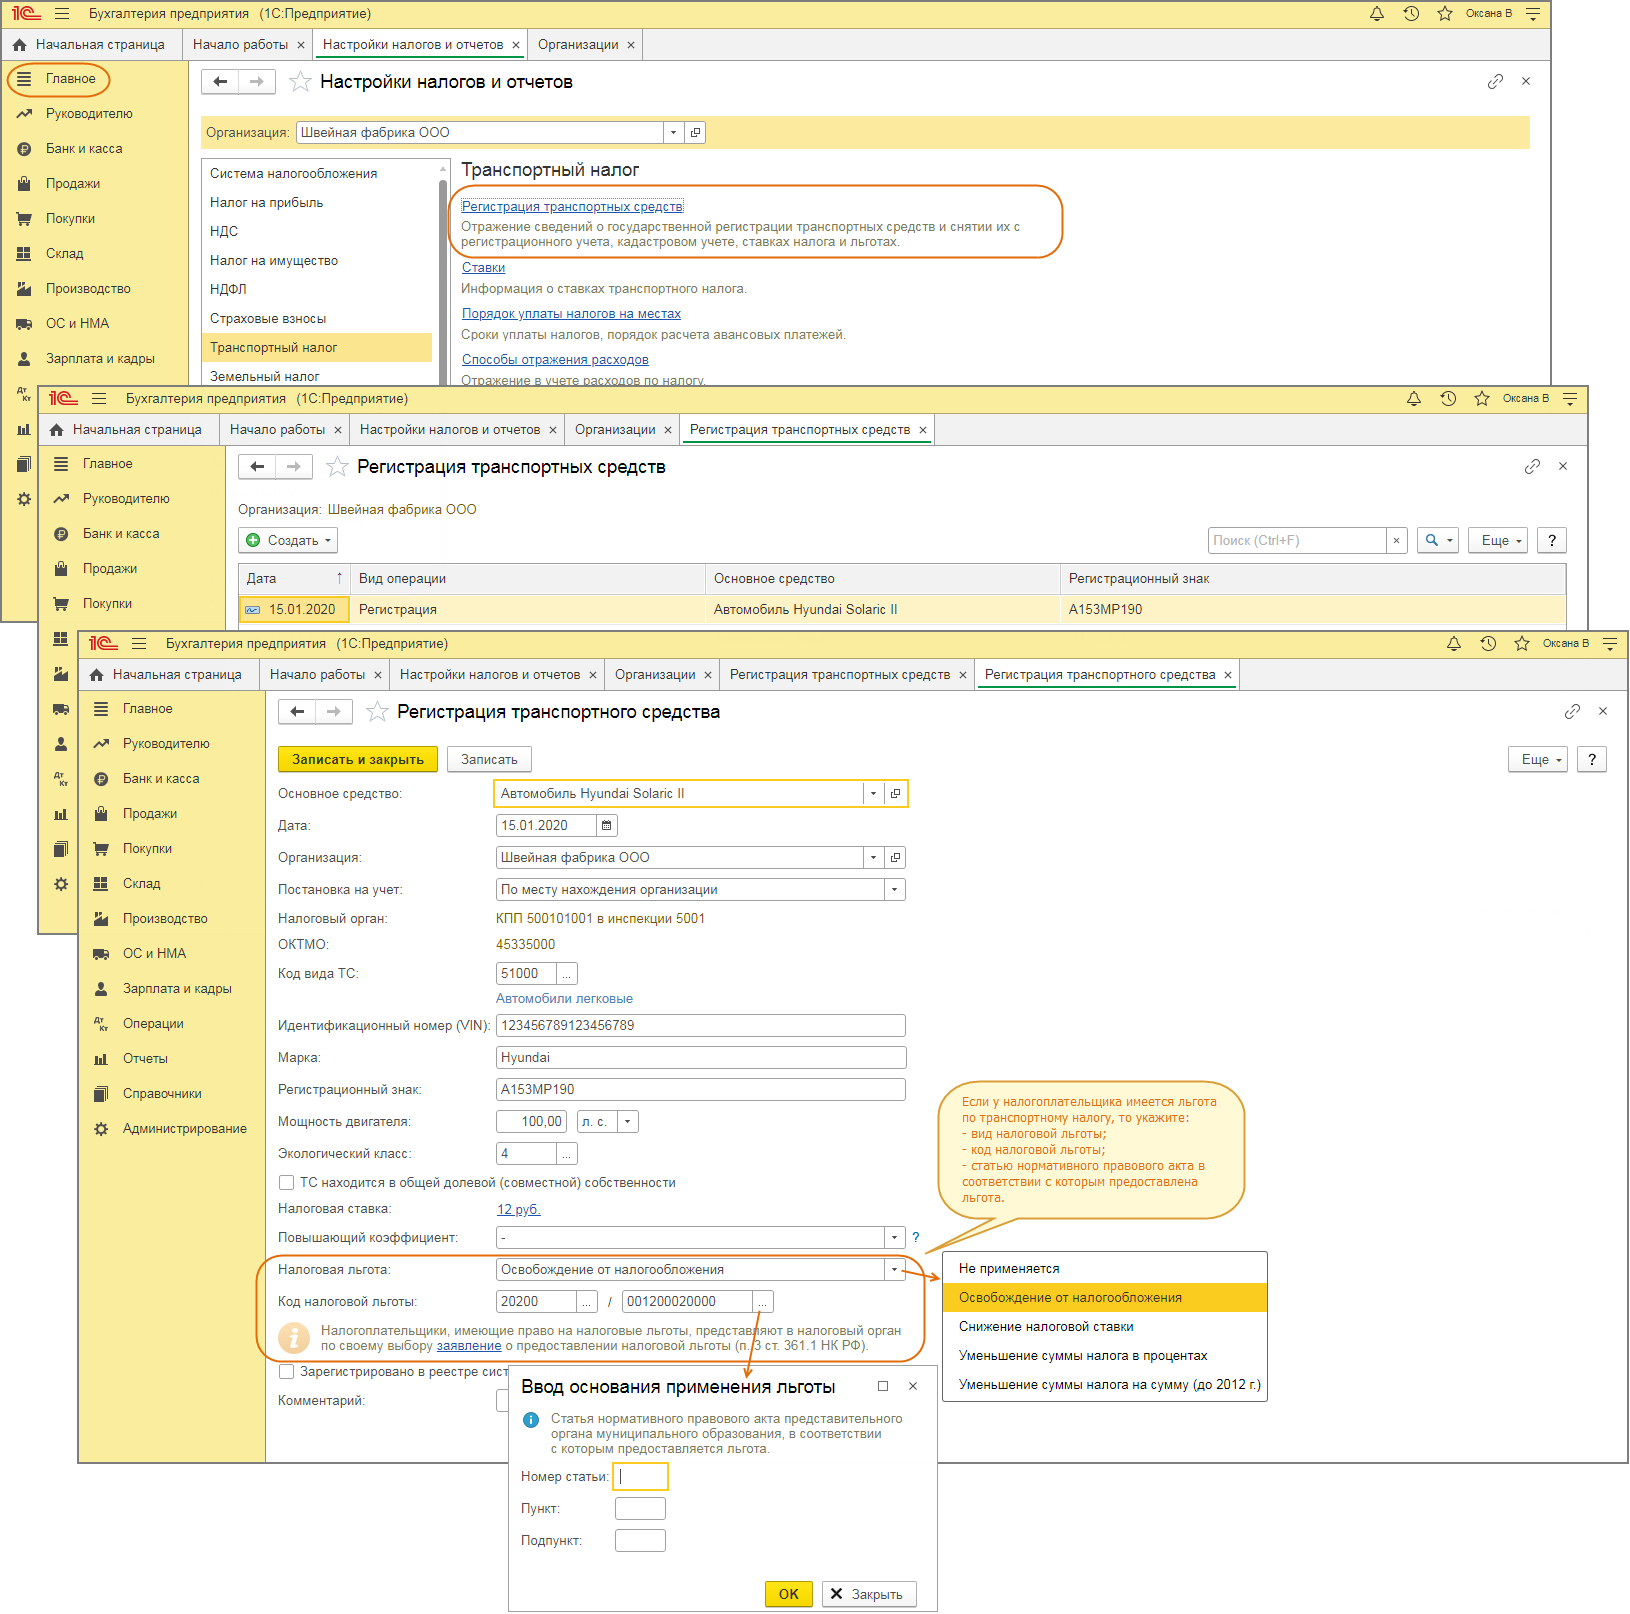Check 'ТС находится в общей долевой собственности'
Image resolution: width=1630 pixels, height=1614 pixels.
pos(286,1183)
